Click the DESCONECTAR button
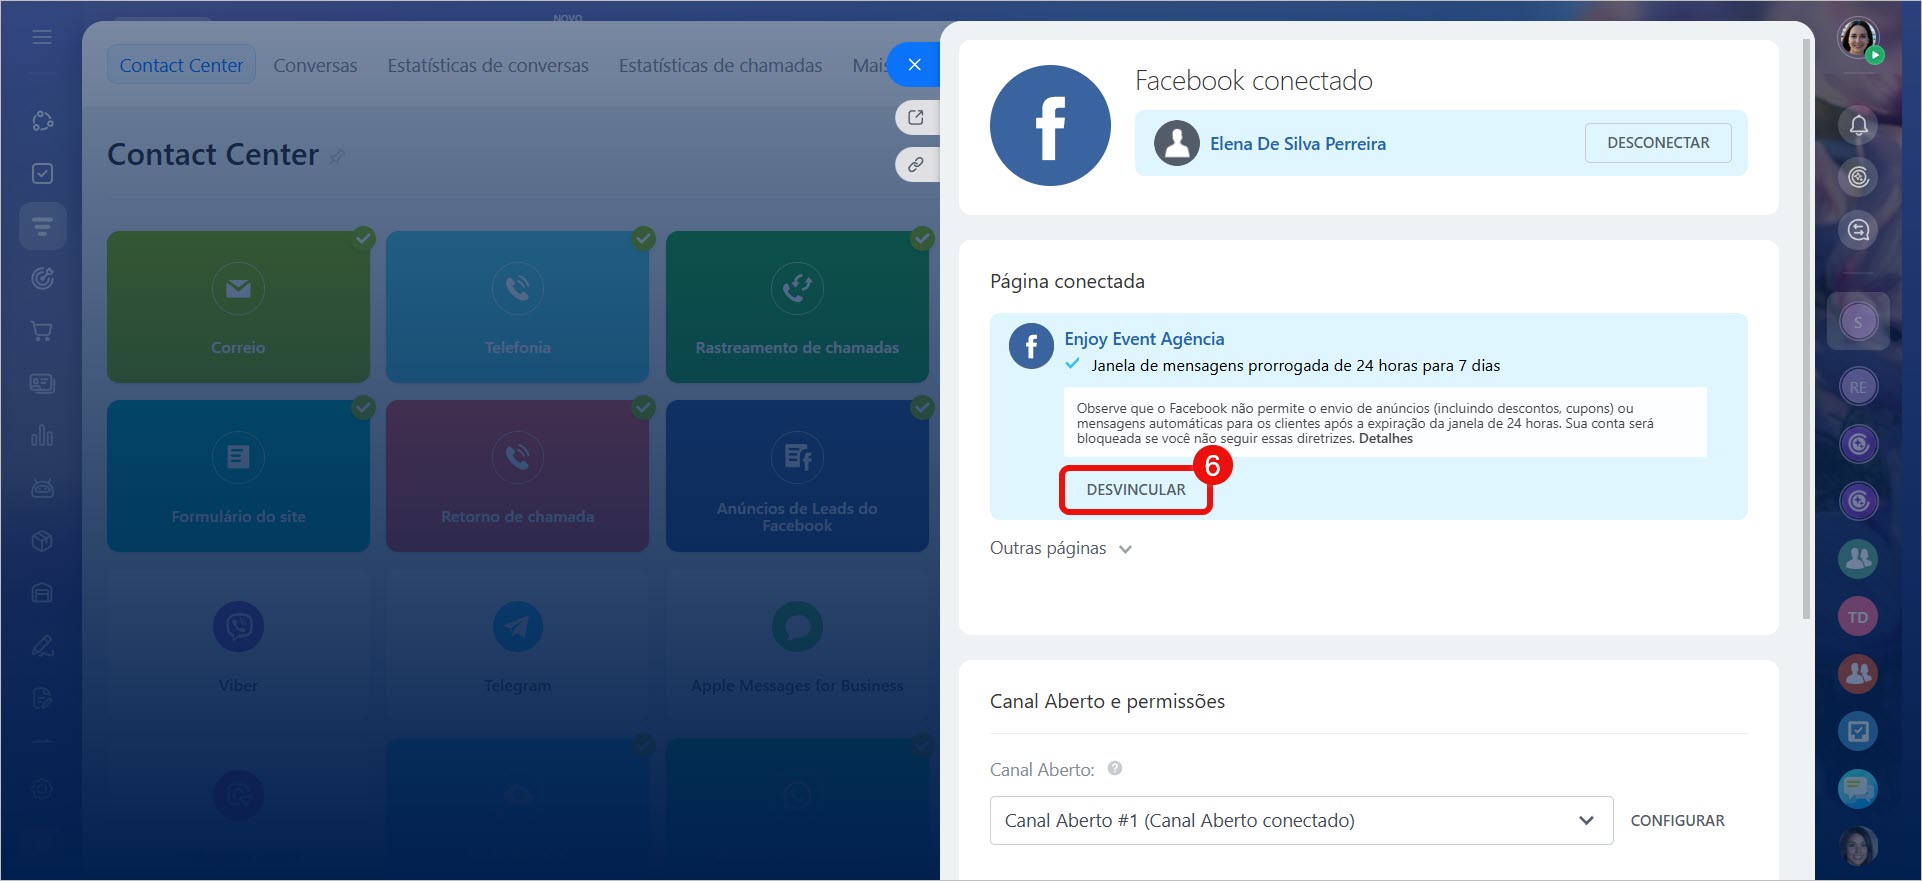The height and width of the screenshot is (881, 1922). tap(1657, 143)
